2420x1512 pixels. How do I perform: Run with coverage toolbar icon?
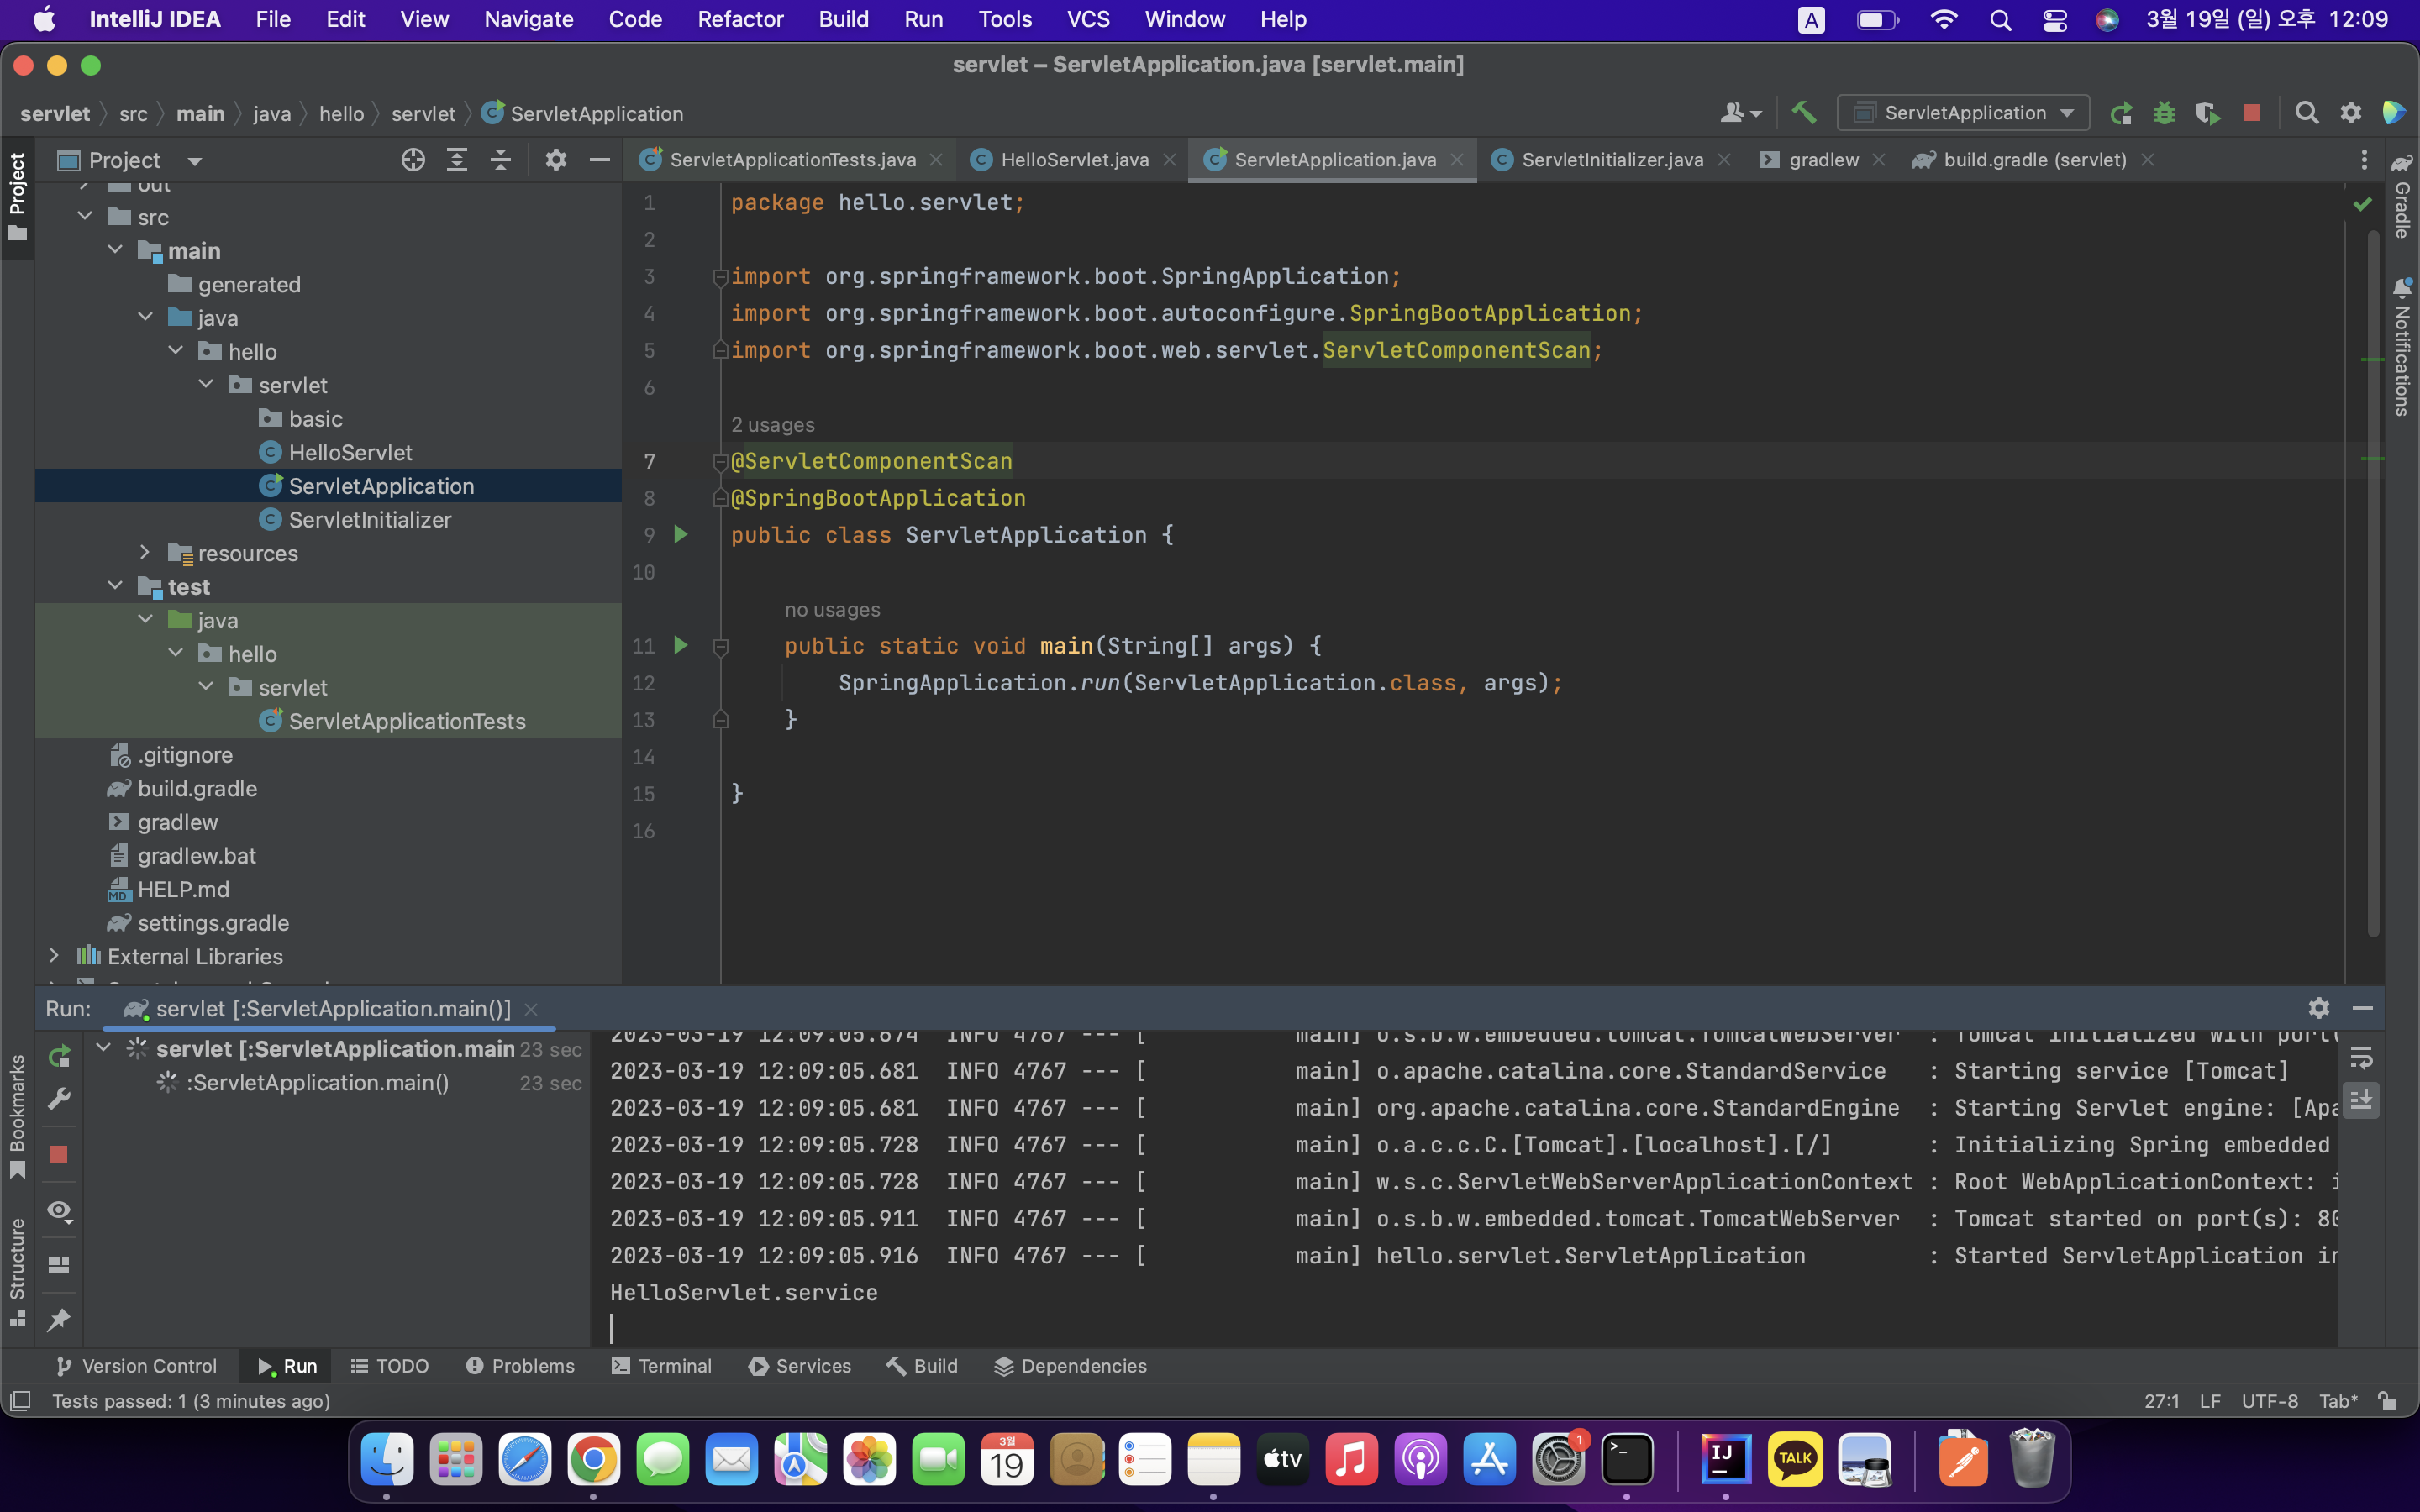2208,113
